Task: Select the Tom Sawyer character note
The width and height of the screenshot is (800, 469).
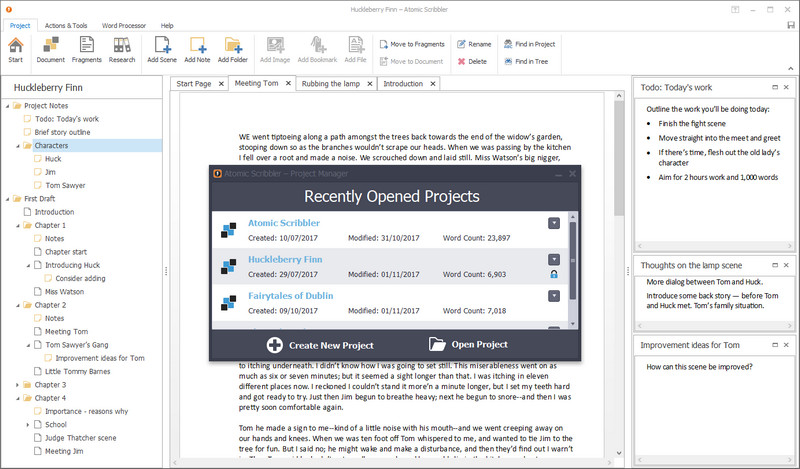Action: [x=65, y=185]
